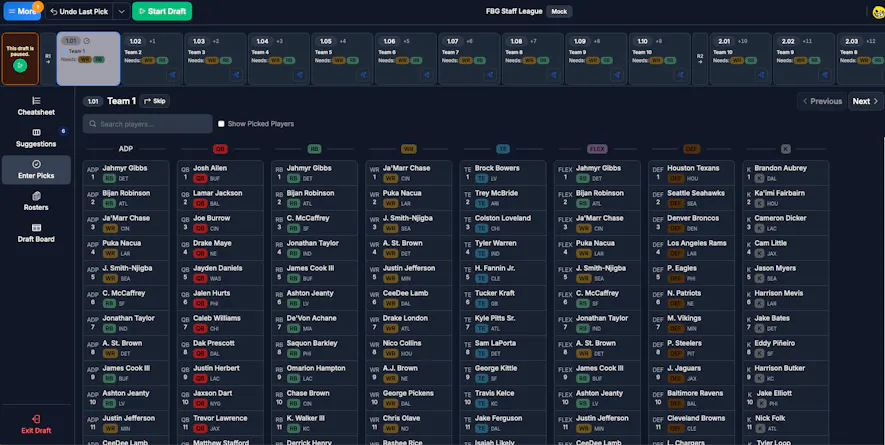Viewport: 885px width, 445px height.
Task: Click the trade icon on pick 1.07
Action: coord(490,75)
